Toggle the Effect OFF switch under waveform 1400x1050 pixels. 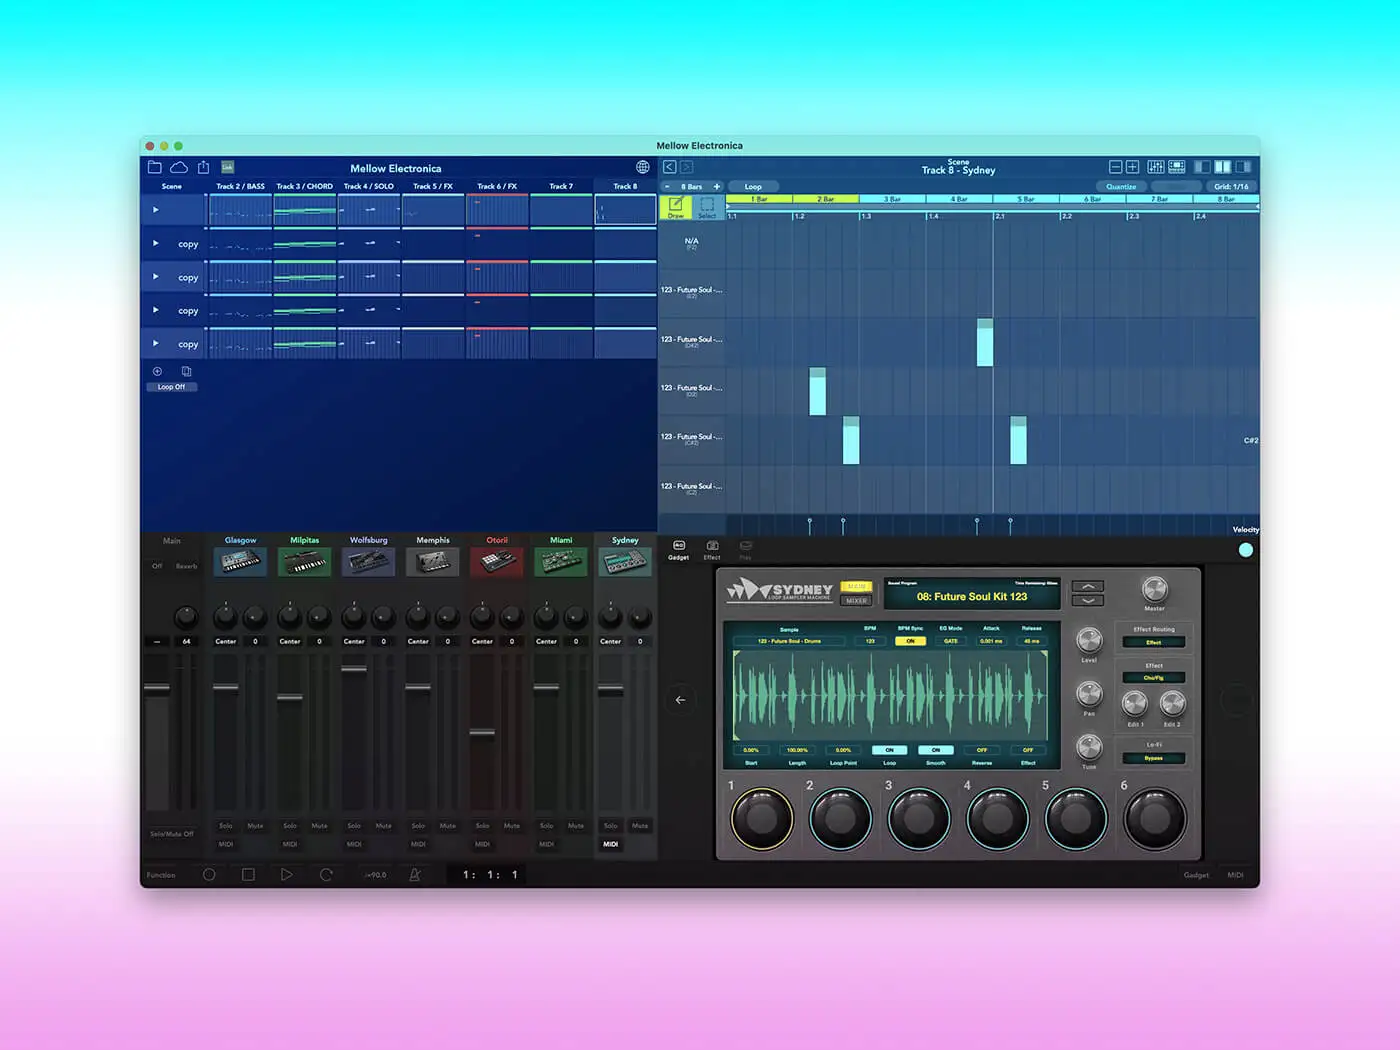1028,750
